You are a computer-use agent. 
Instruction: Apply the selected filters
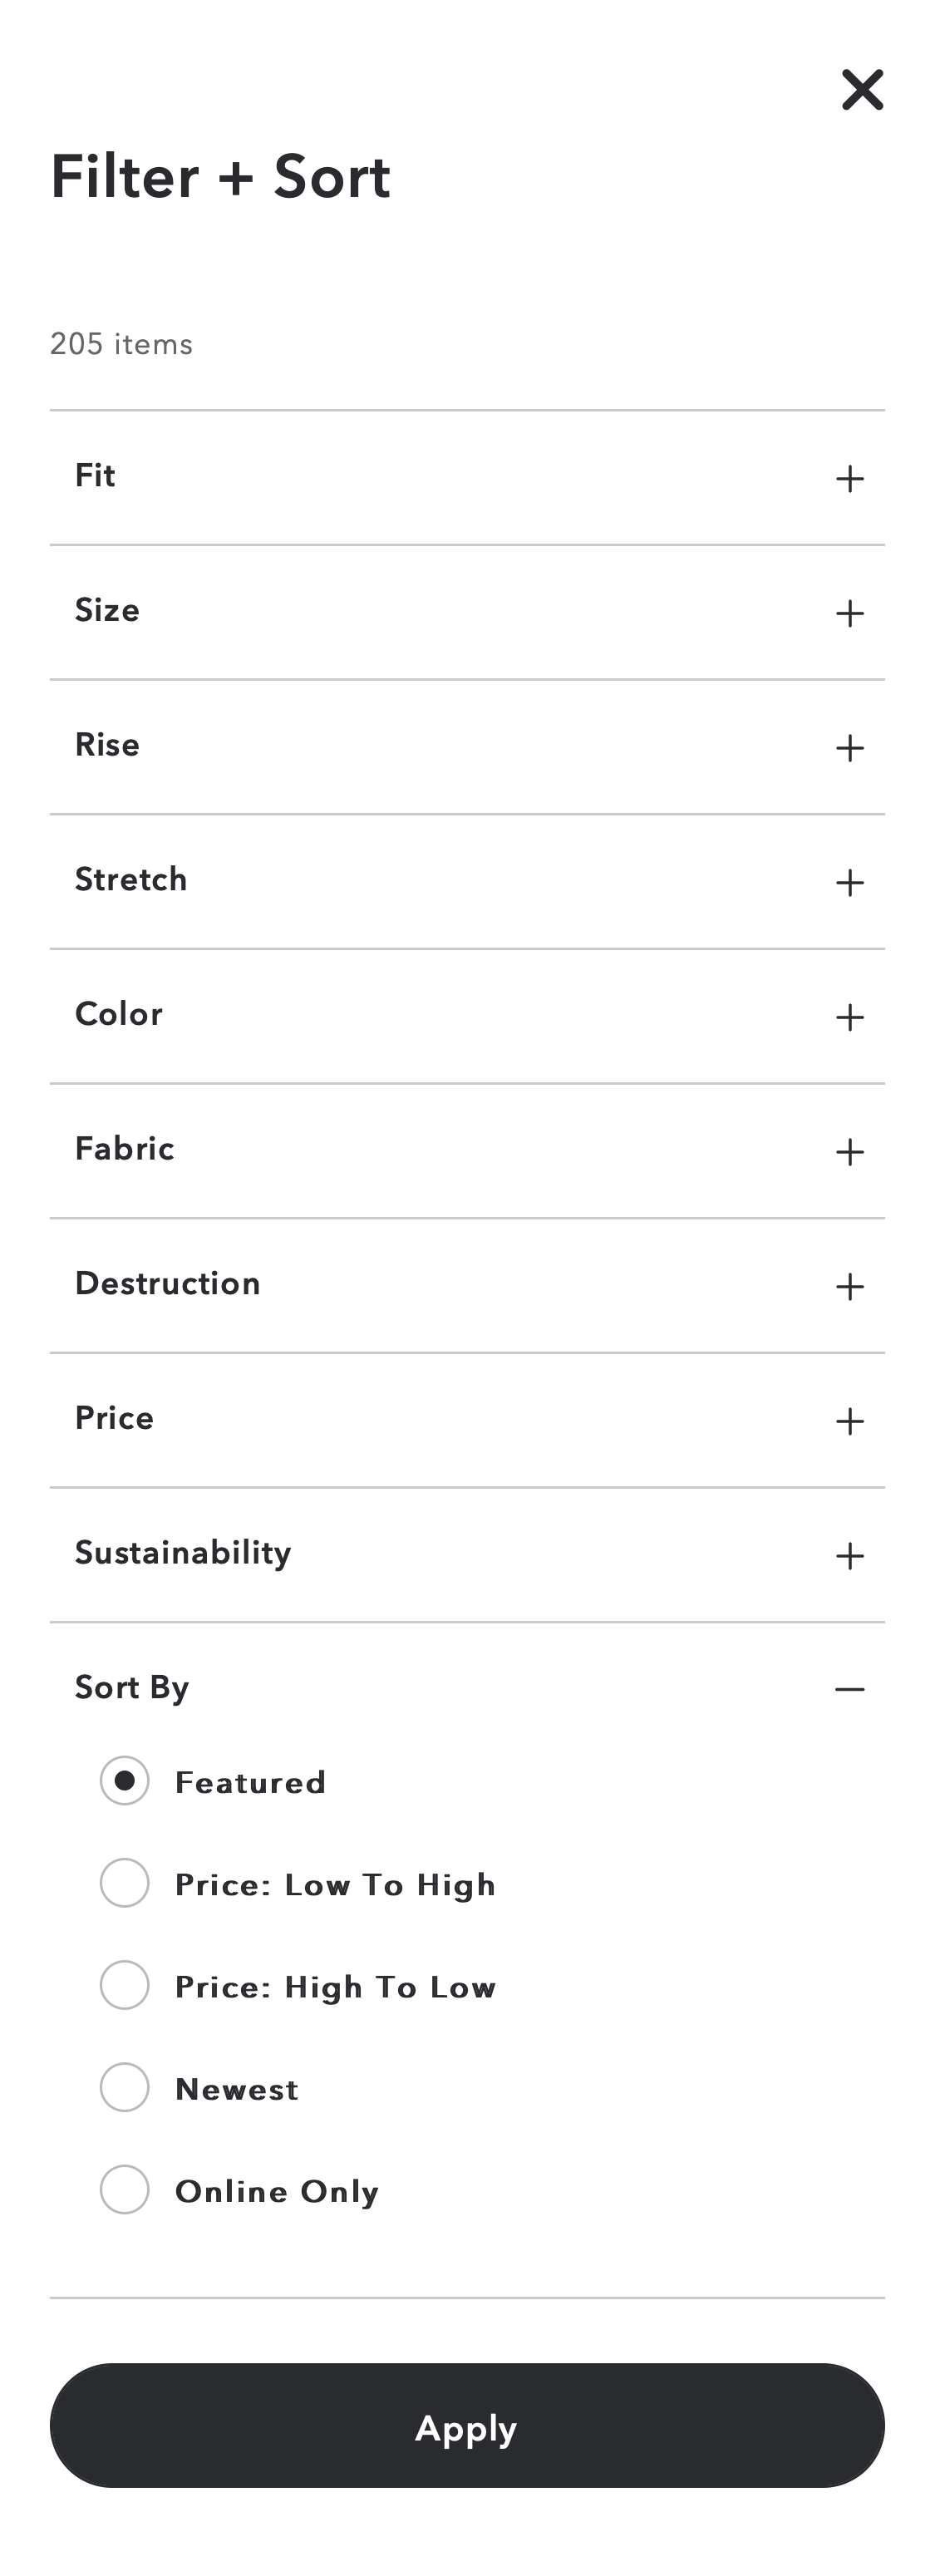click(466, 2427)
